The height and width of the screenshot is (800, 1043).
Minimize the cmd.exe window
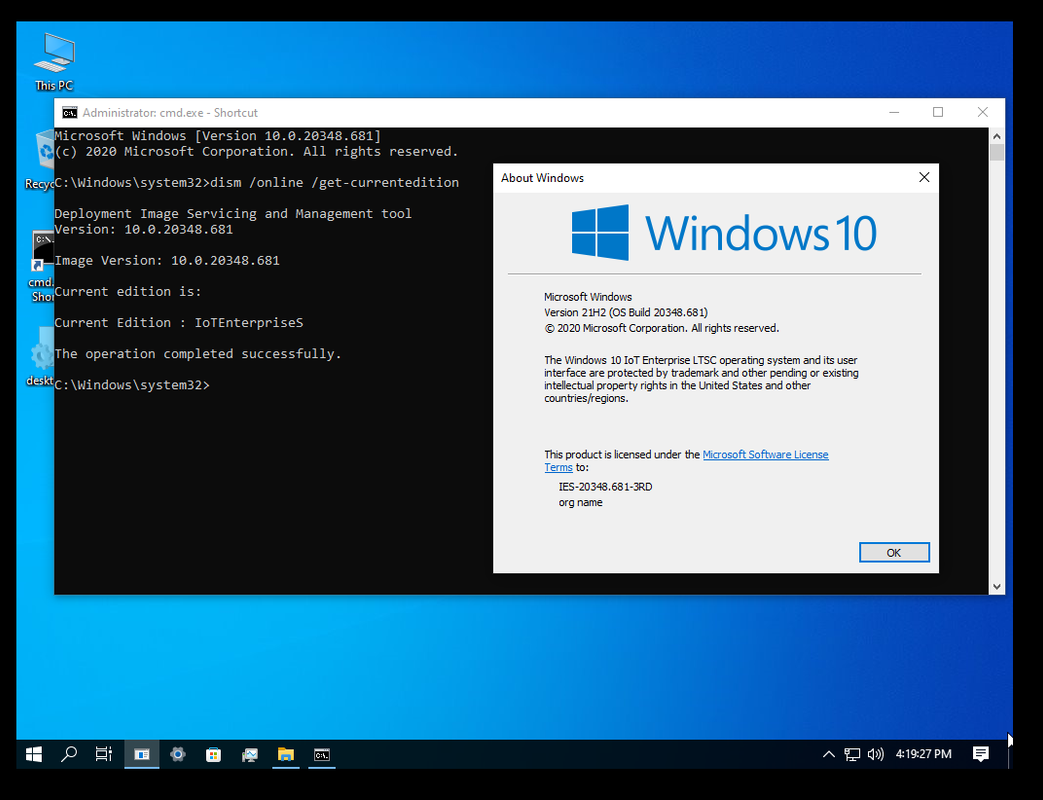tap(894, 112)
